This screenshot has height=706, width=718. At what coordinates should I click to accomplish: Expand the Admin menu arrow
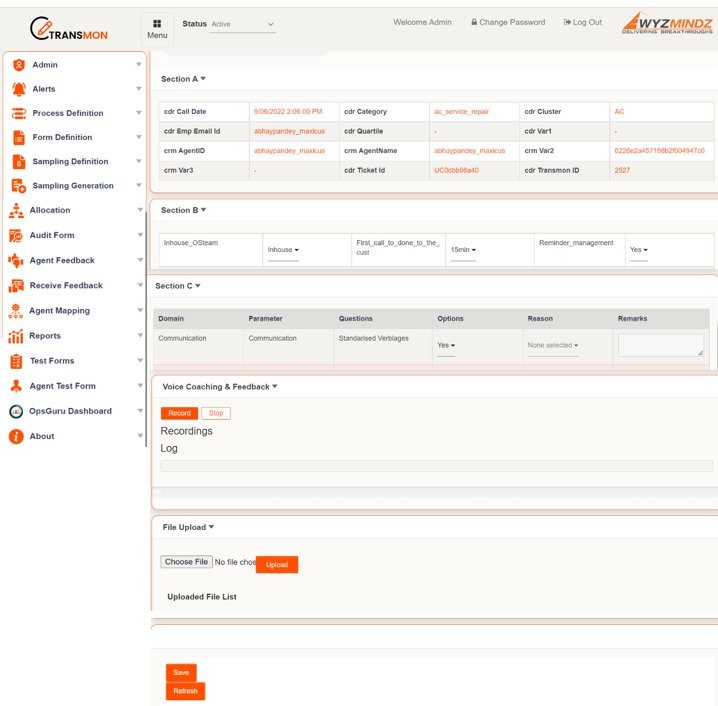coord(139,65)
